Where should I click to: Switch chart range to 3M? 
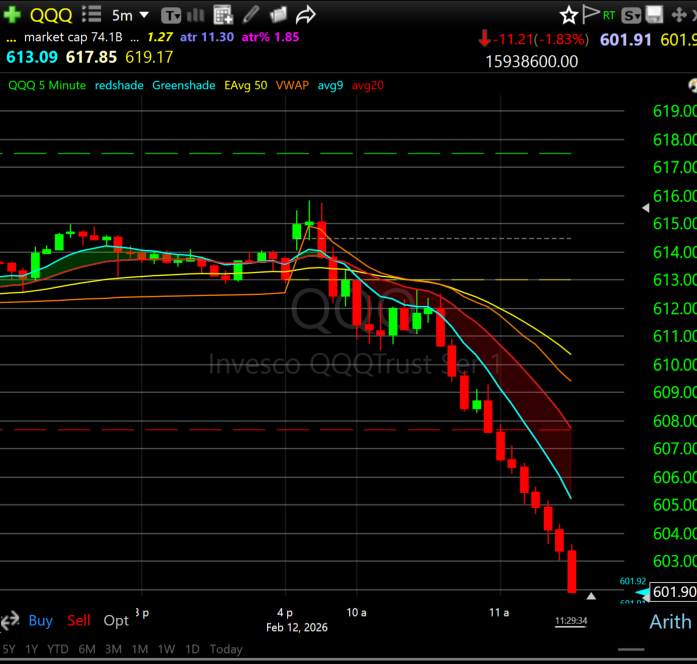113,649
